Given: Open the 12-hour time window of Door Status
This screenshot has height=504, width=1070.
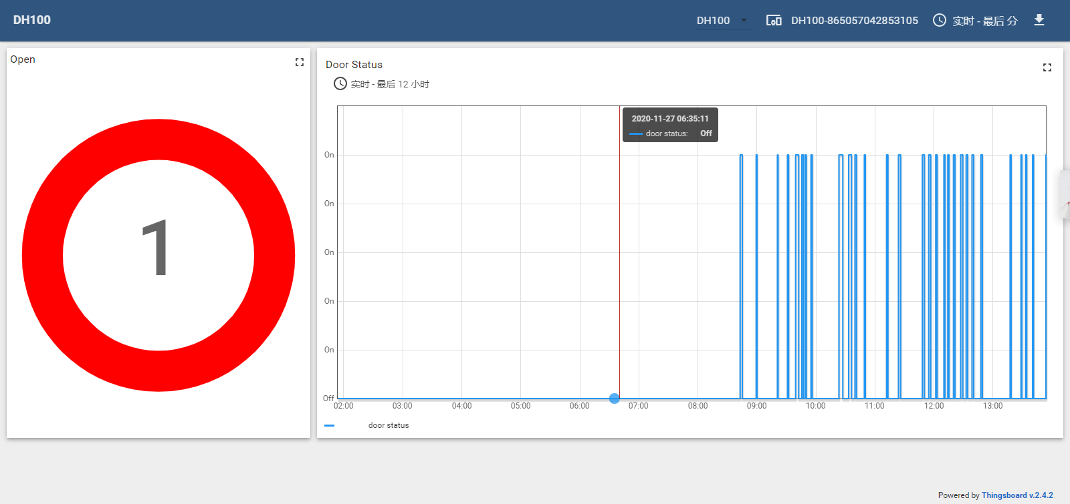Looking at the screenshot, I should [388, 84].
